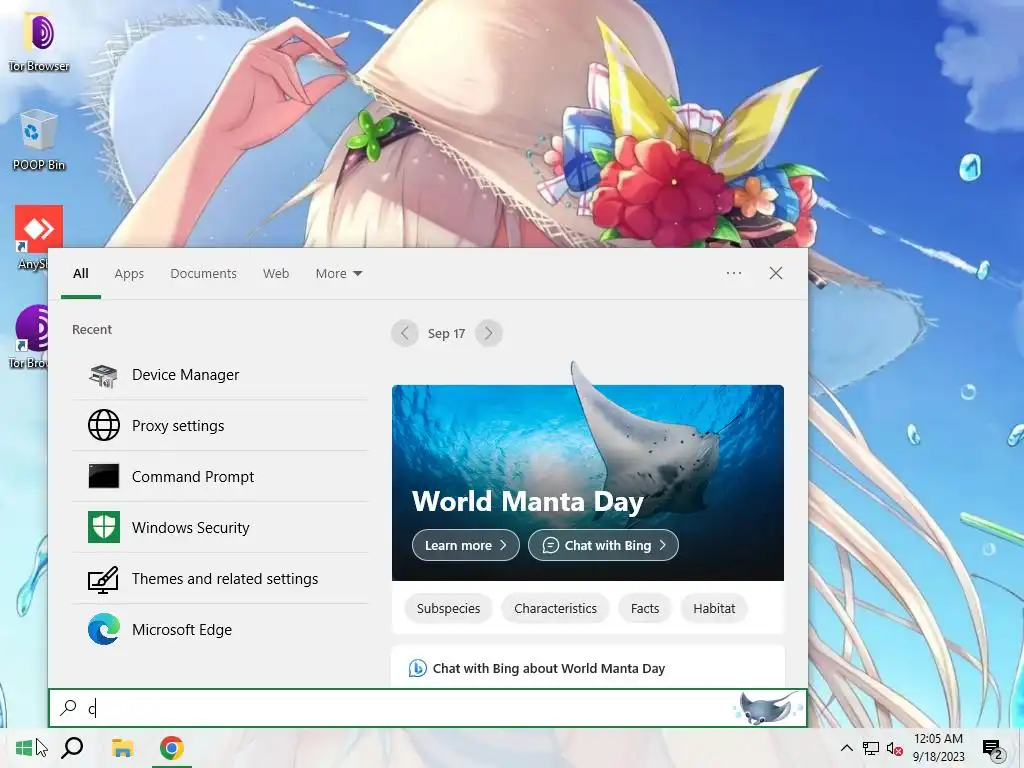Select the Subspecies chip
The height and width of the screenshot is (768, 1024).
pyautogui.click(x=449, y=609)
